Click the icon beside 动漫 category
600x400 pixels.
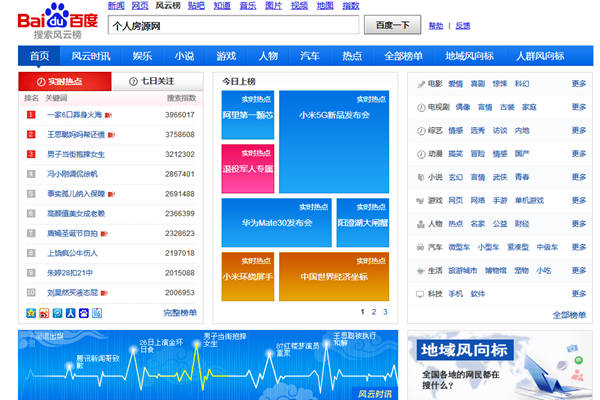tap(421, 154)
